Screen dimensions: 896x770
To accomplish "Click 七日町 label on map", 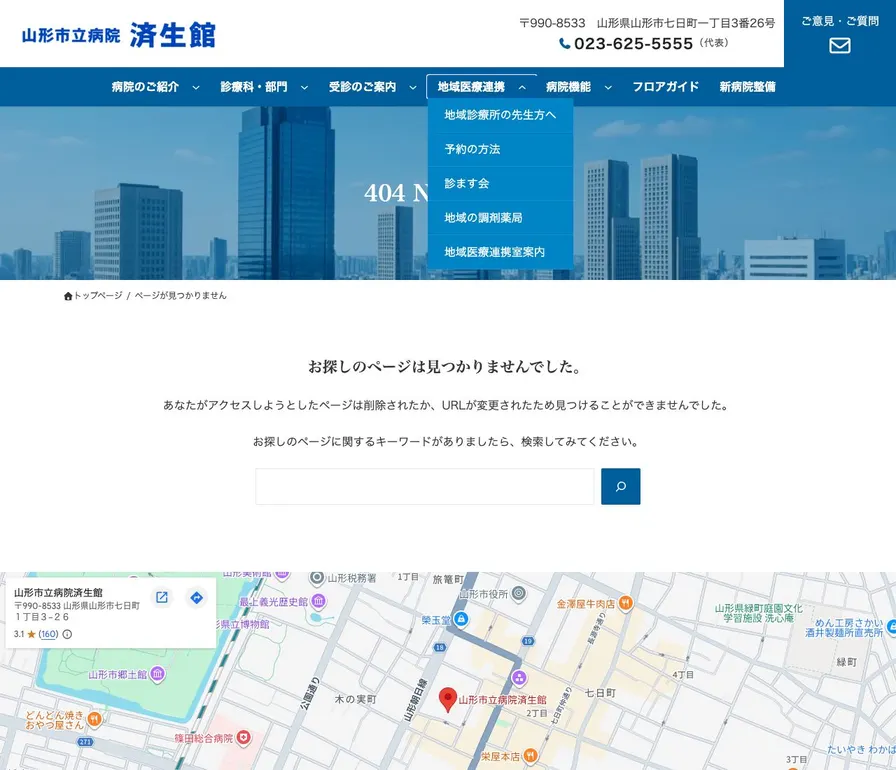I will point(600,693).
